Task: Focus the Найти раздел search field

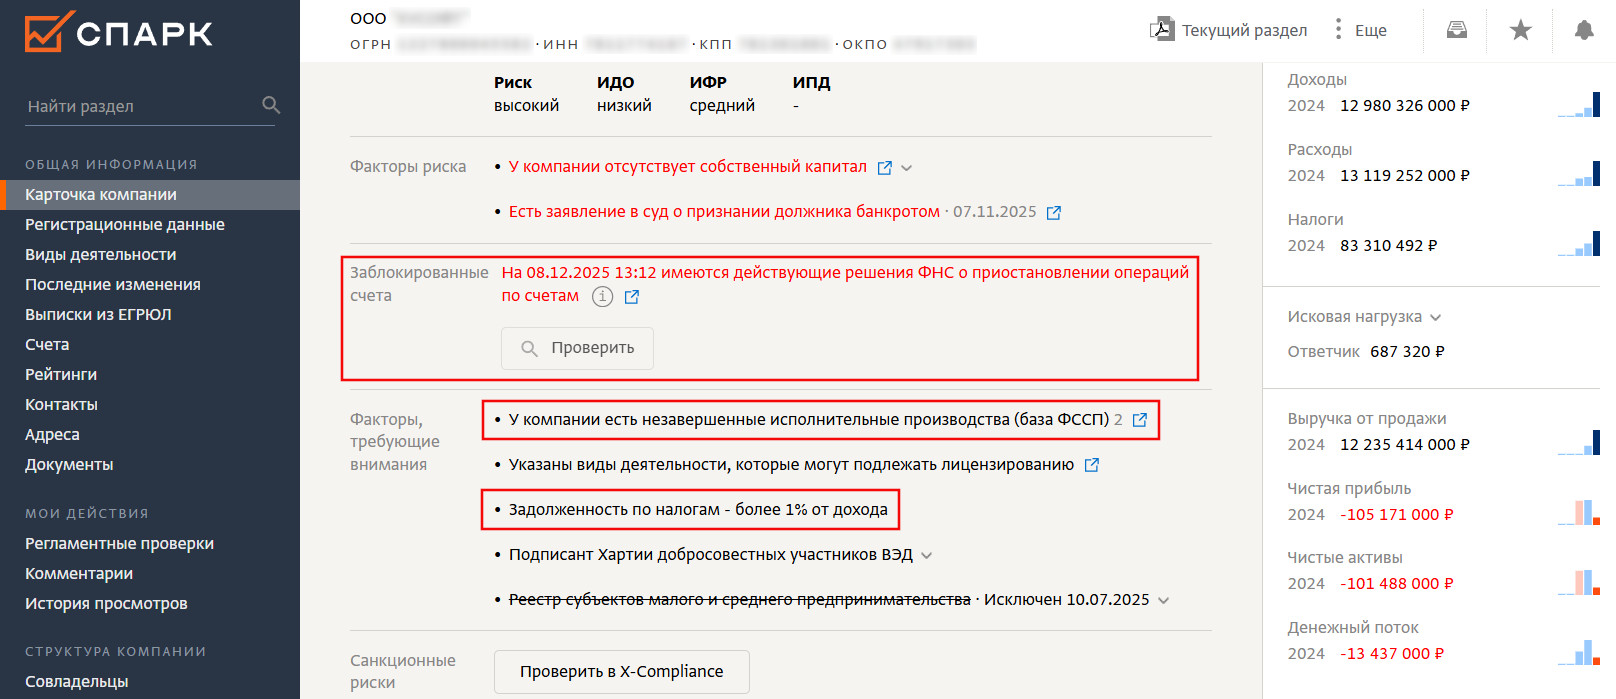Action: tap(140, 106)
